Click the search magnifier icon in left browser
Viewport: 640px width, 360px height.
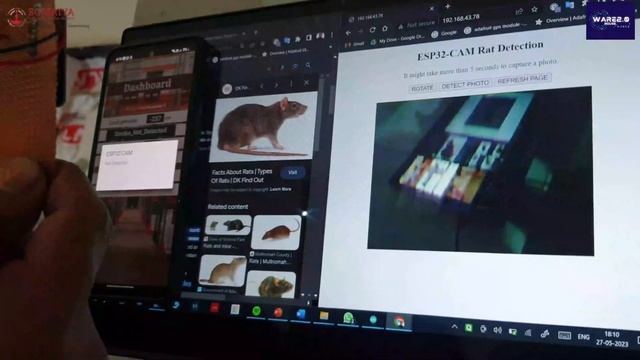[308, 65]
